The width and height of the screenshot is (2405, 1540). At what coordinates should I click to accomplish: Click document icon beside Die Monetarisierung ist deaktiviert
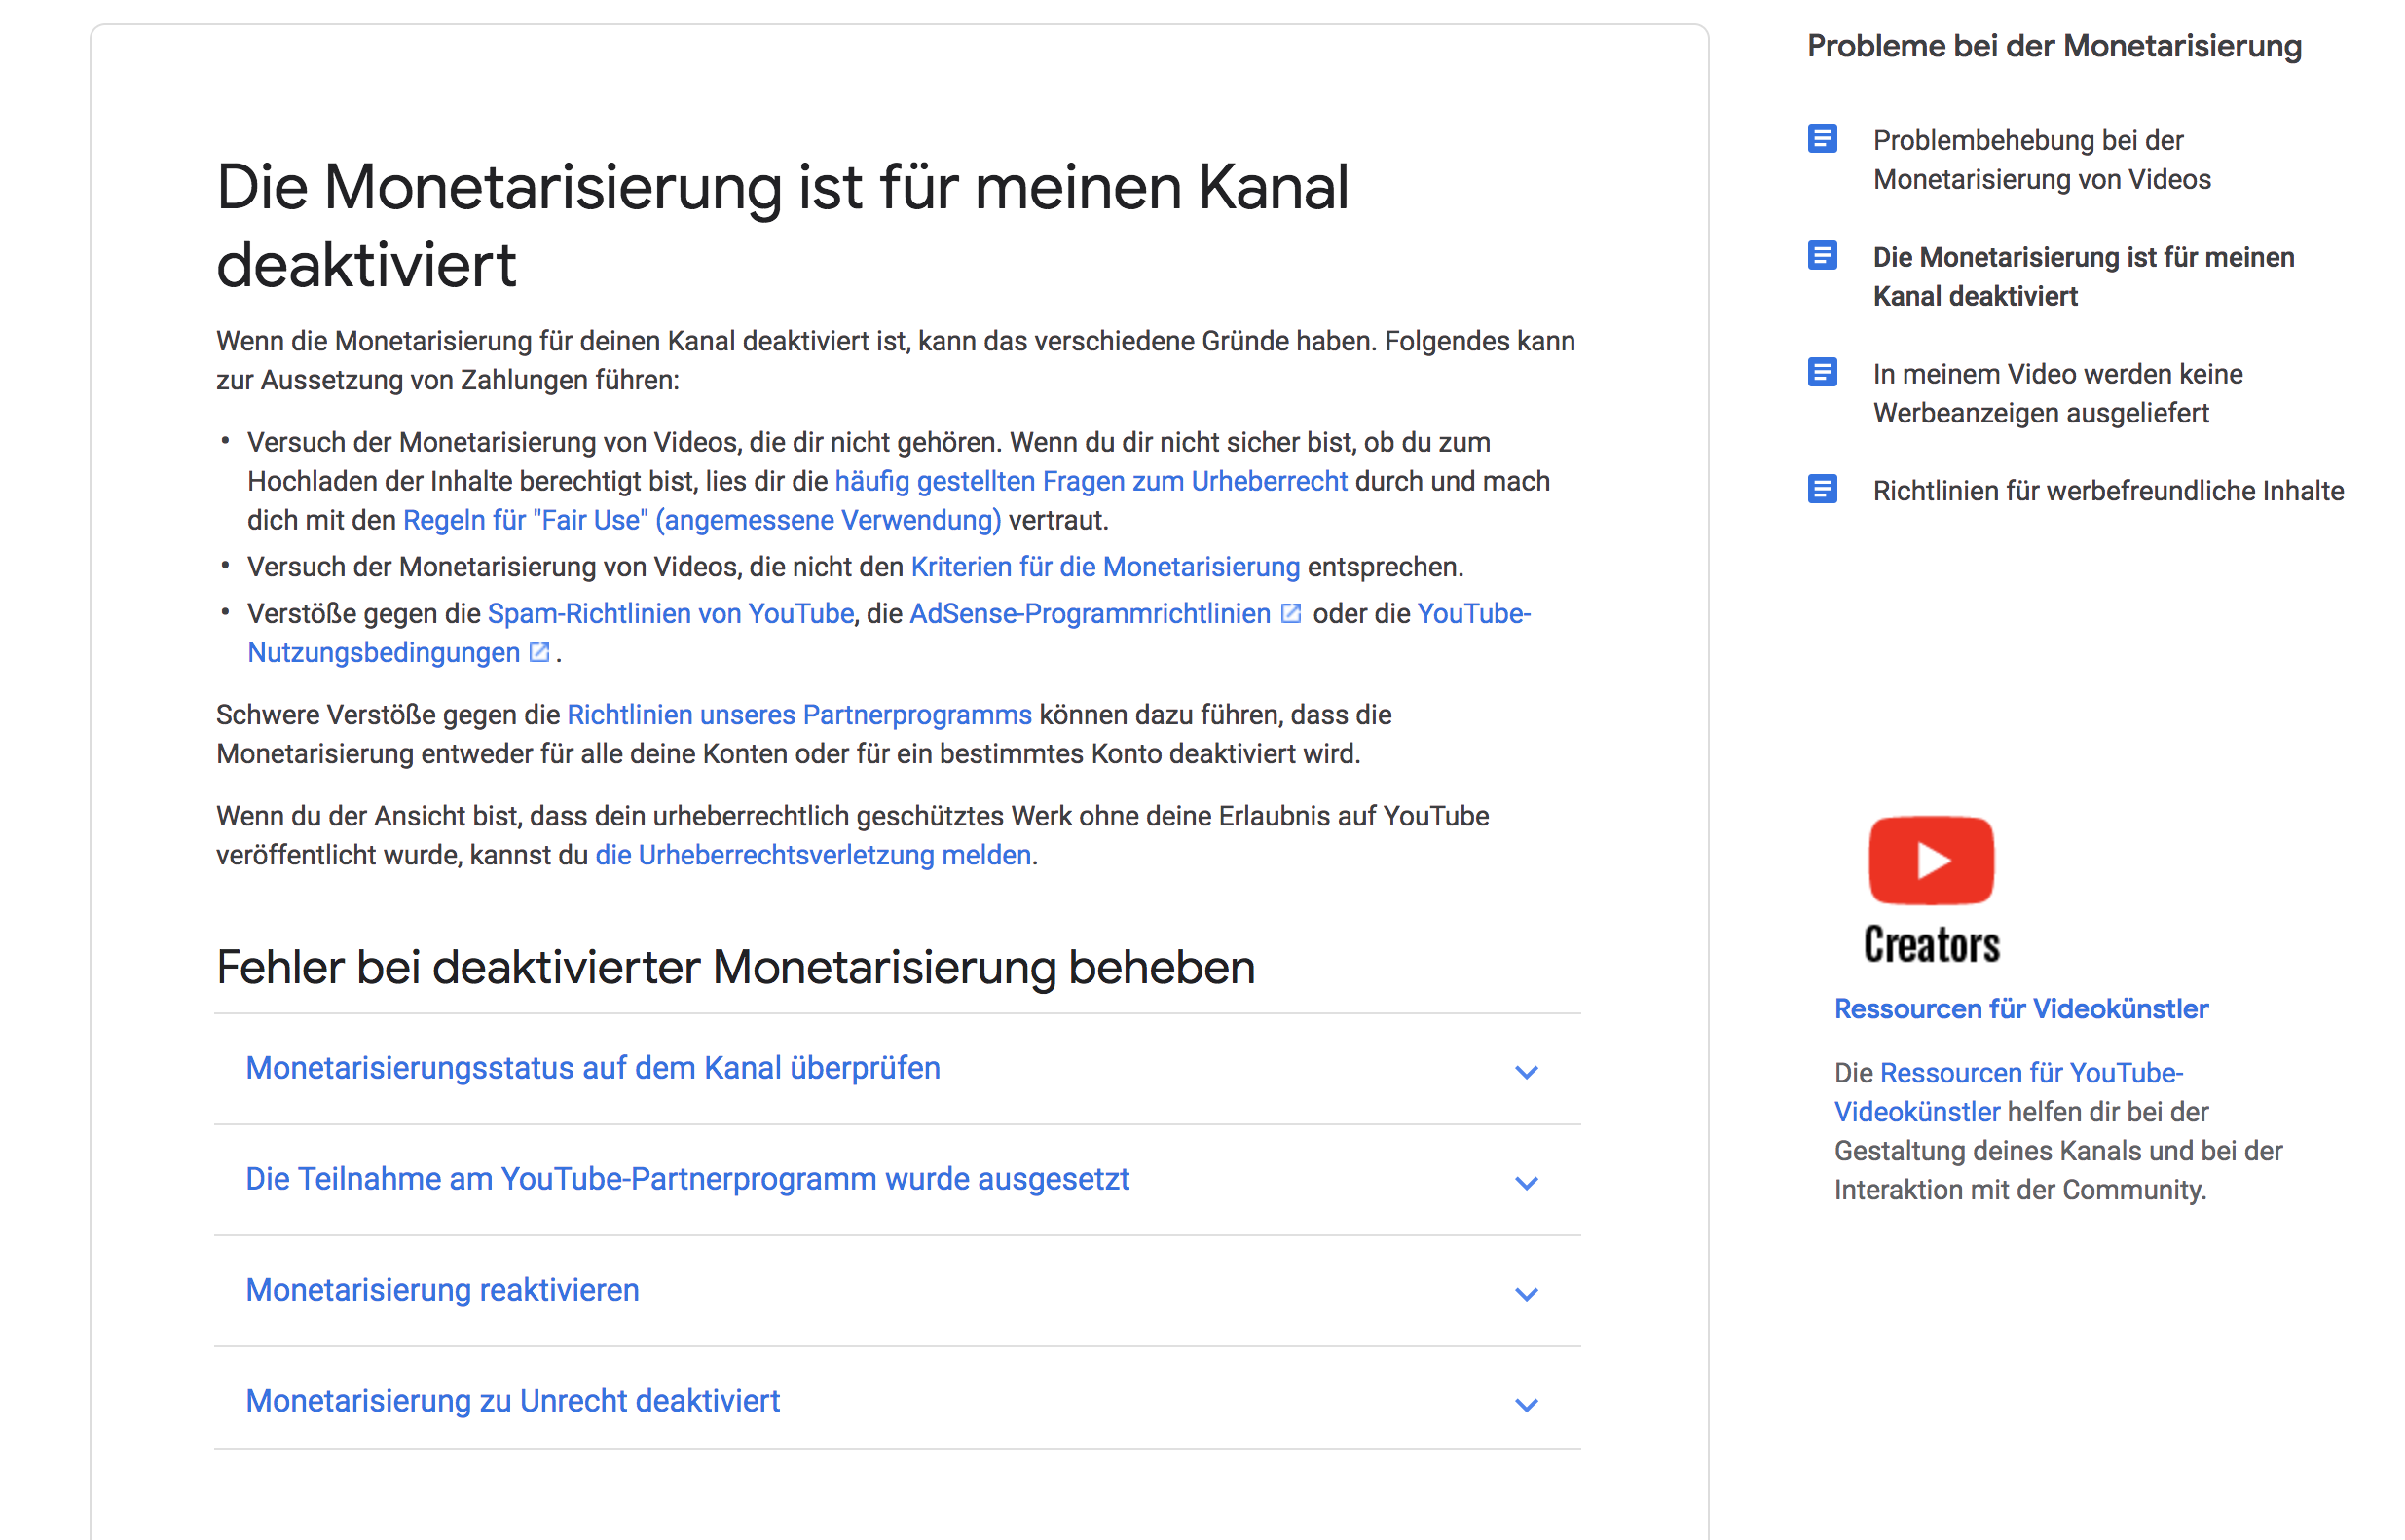click(1822, 256)
